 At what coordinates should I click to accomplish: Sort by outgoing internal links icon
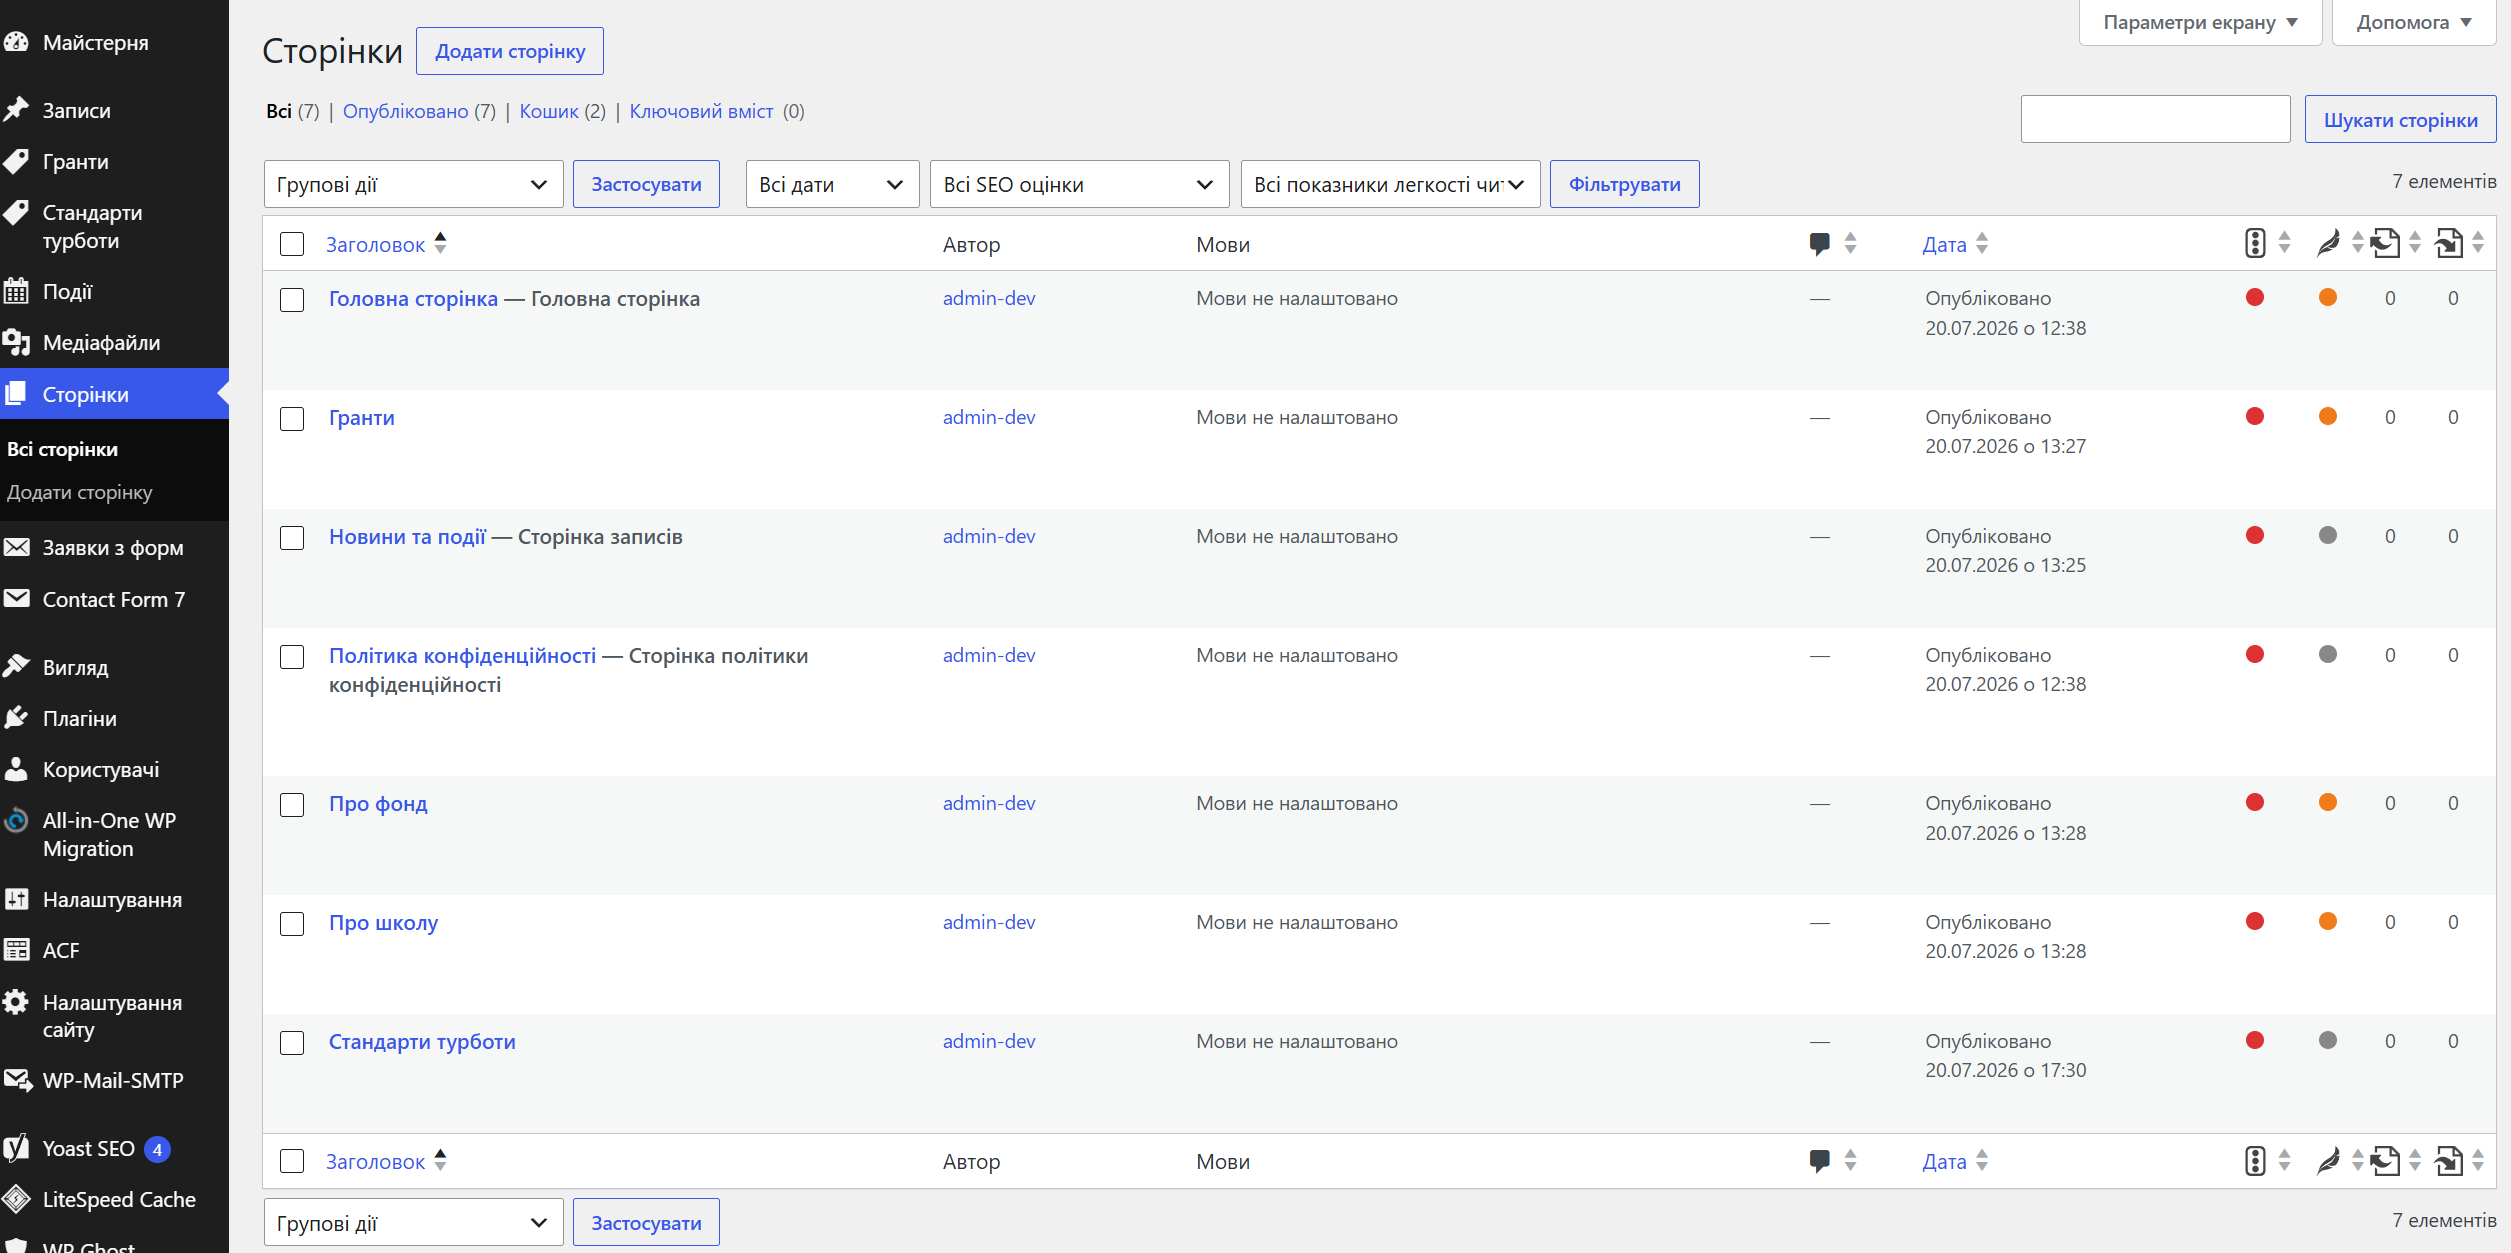point(2386,243)
